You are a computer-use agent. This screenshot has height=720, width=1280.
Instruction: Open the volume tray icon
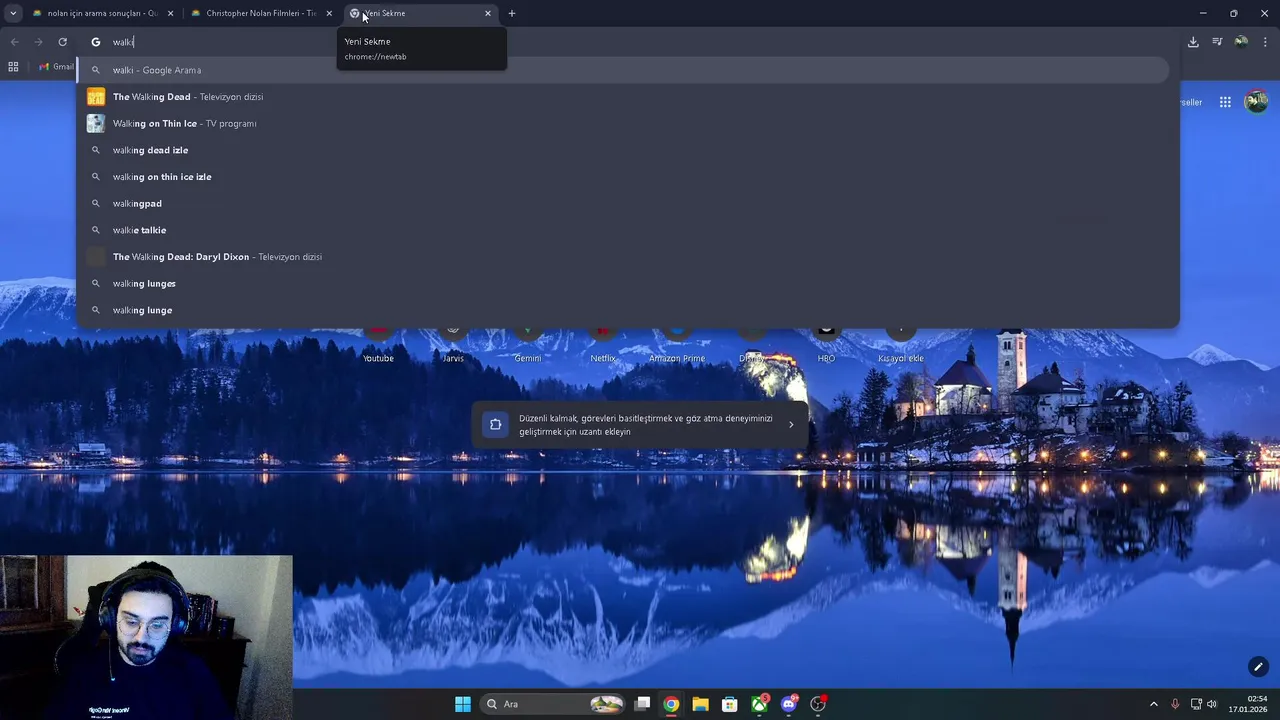tap(1212, 704)
